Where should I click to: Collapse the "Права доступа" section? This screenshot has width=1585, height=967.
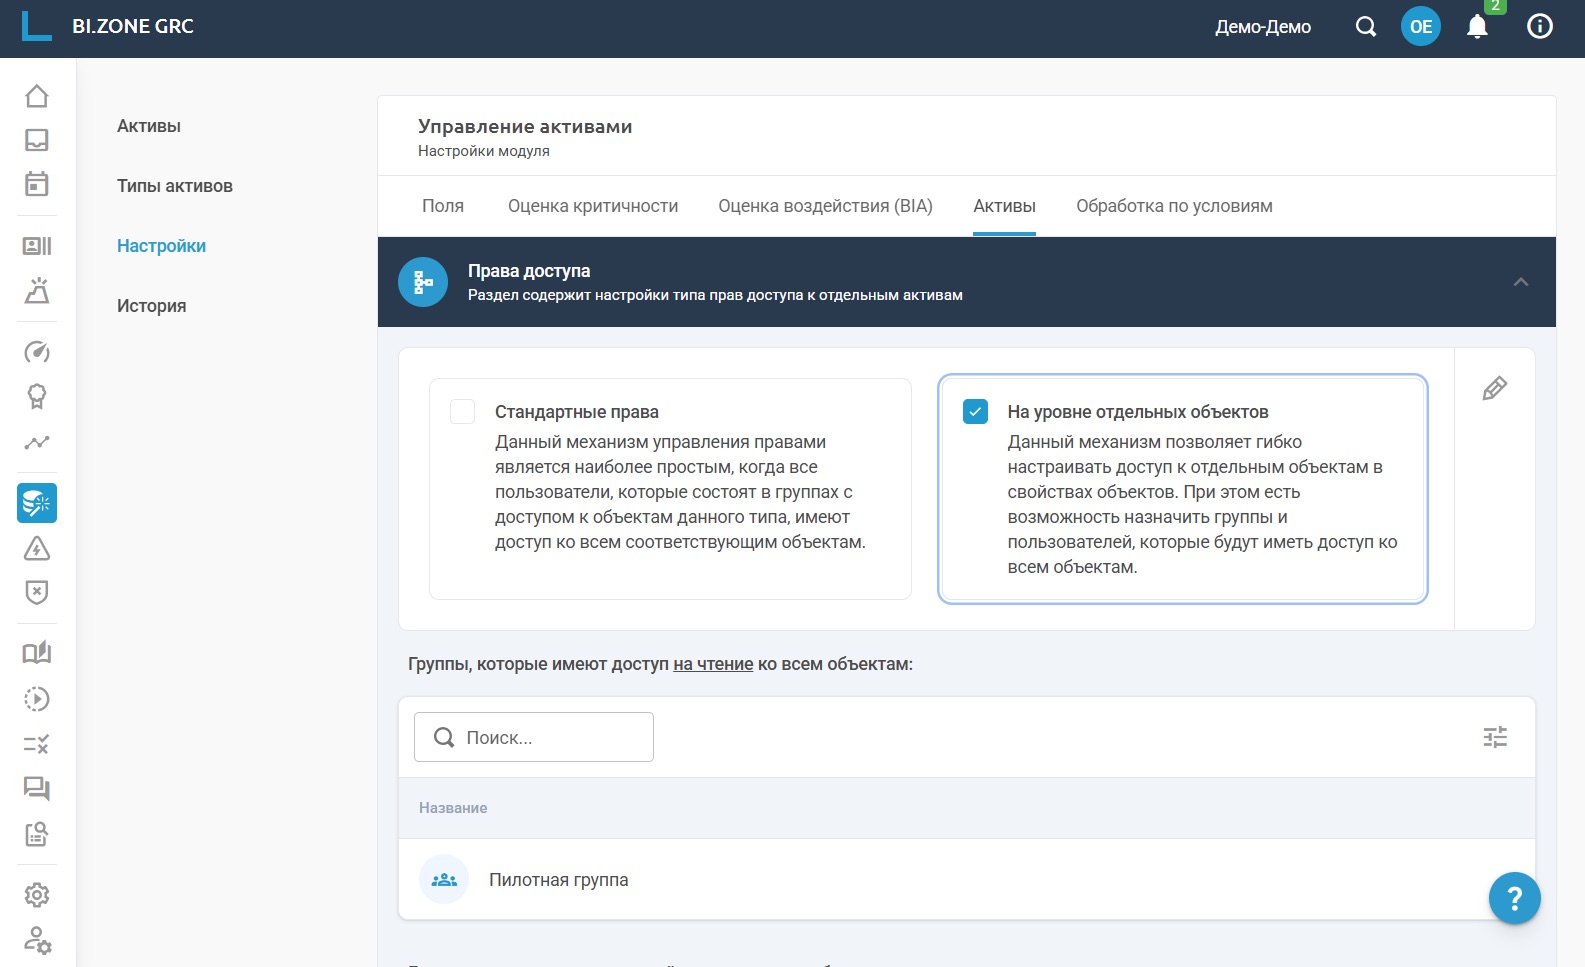point(1521,282)
